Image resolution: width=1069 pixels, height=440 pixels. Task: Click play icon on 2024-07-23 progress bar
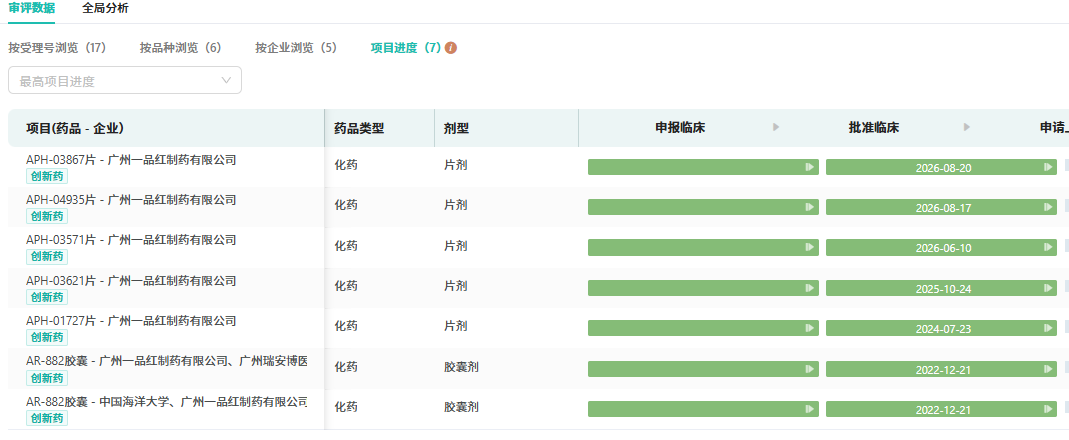1048,329
